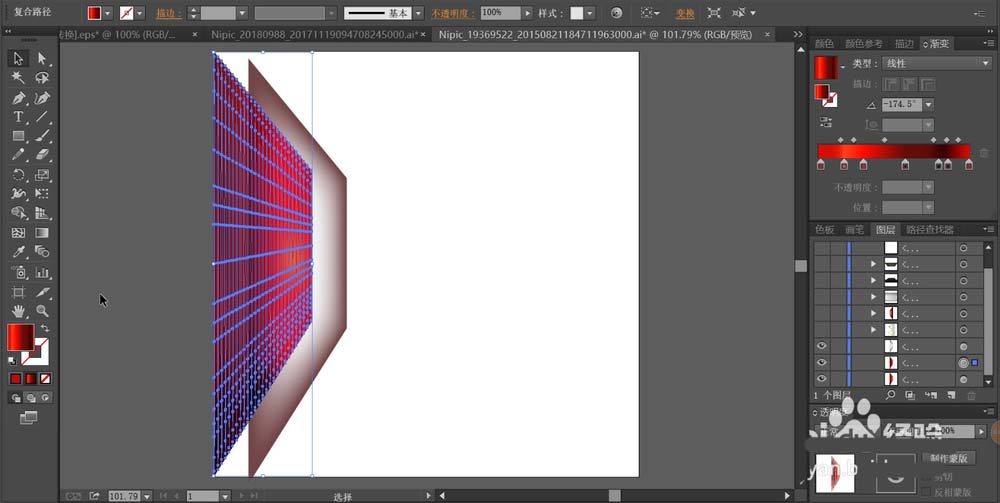Select the Selection (black arrow) tool
The height and width of the screenshot is (503, 1000).
point(18,59)
